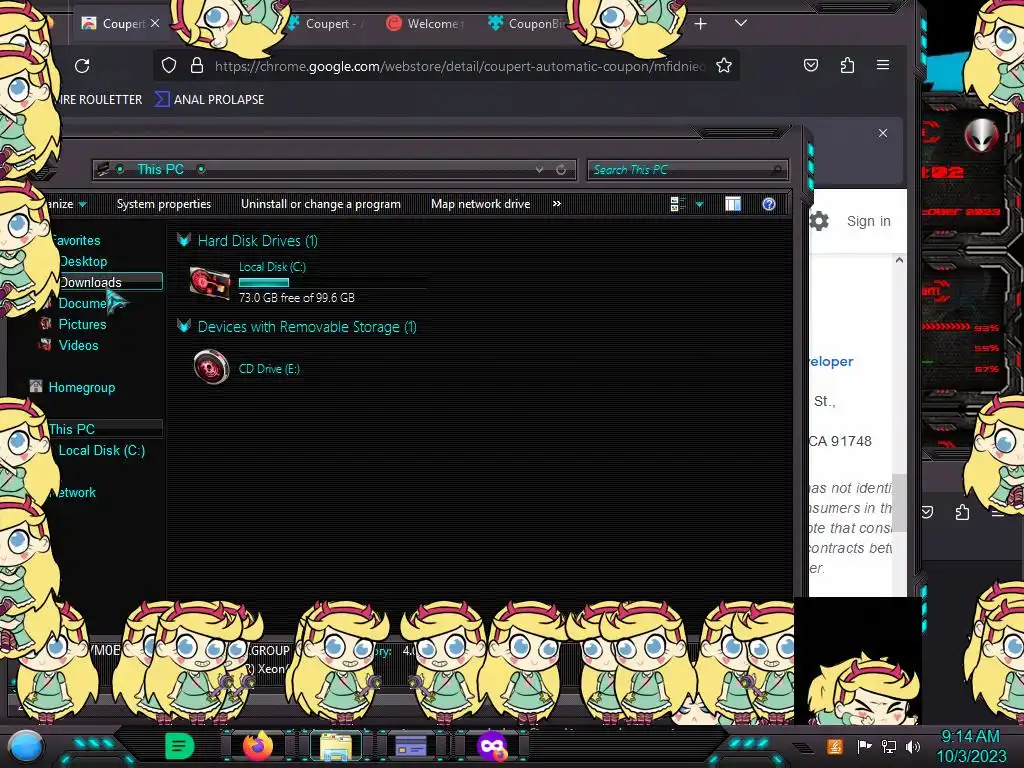1024x768 pixels.
Task: Reload the page in Firefox
Action: pyautogui.click(x=82, y=66)
